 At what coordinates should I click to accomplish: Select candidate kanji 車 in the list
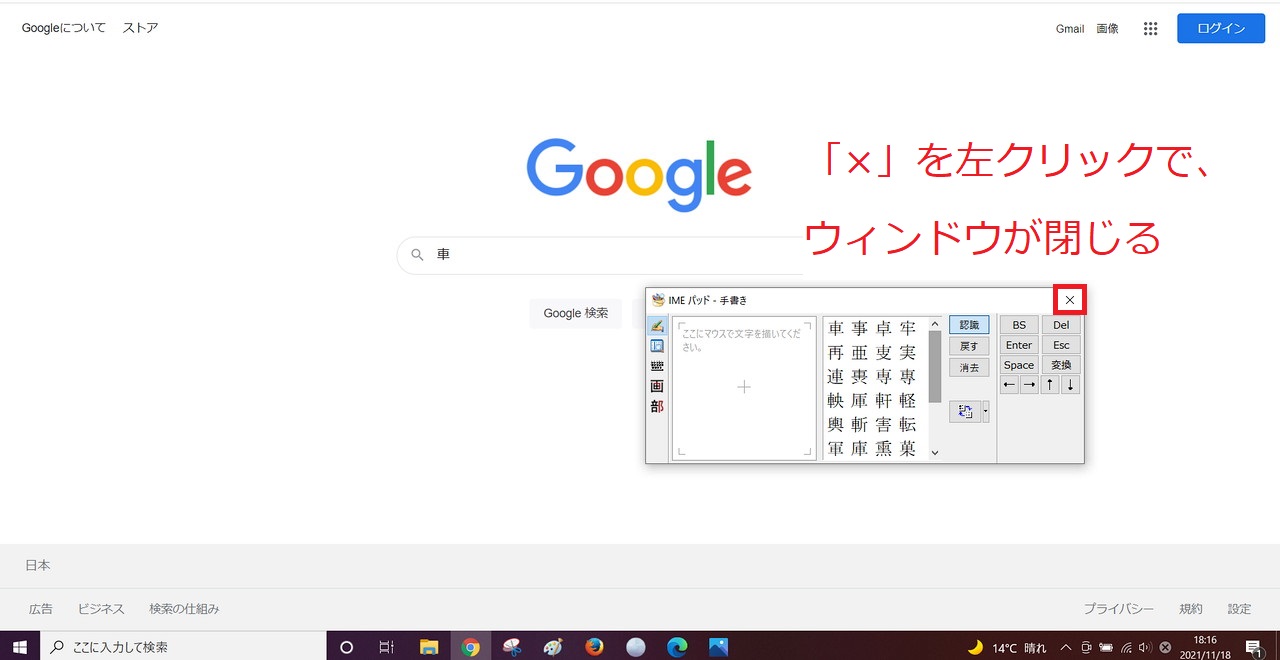836,328
